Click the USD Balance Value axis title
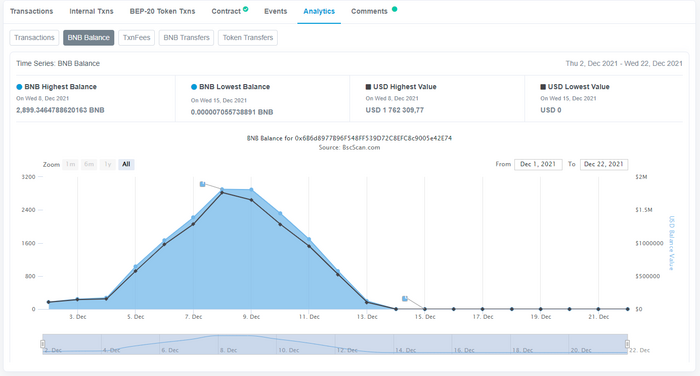Image resolution: width=700 pixels, height=376 pixels. click(671, 243)
